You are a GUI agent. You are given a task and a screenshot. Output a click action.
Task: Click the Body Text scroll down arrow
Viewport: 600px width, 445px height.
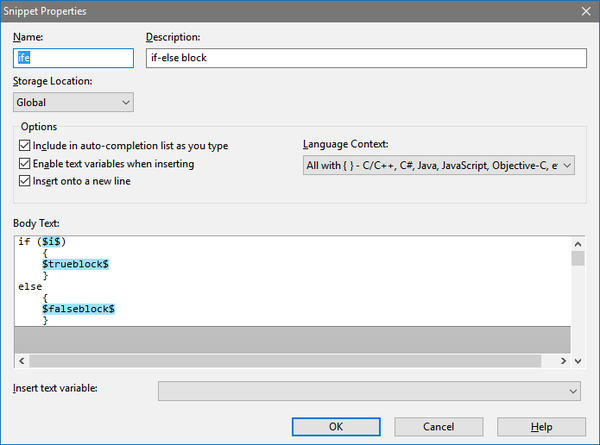[x=578, y=361]
